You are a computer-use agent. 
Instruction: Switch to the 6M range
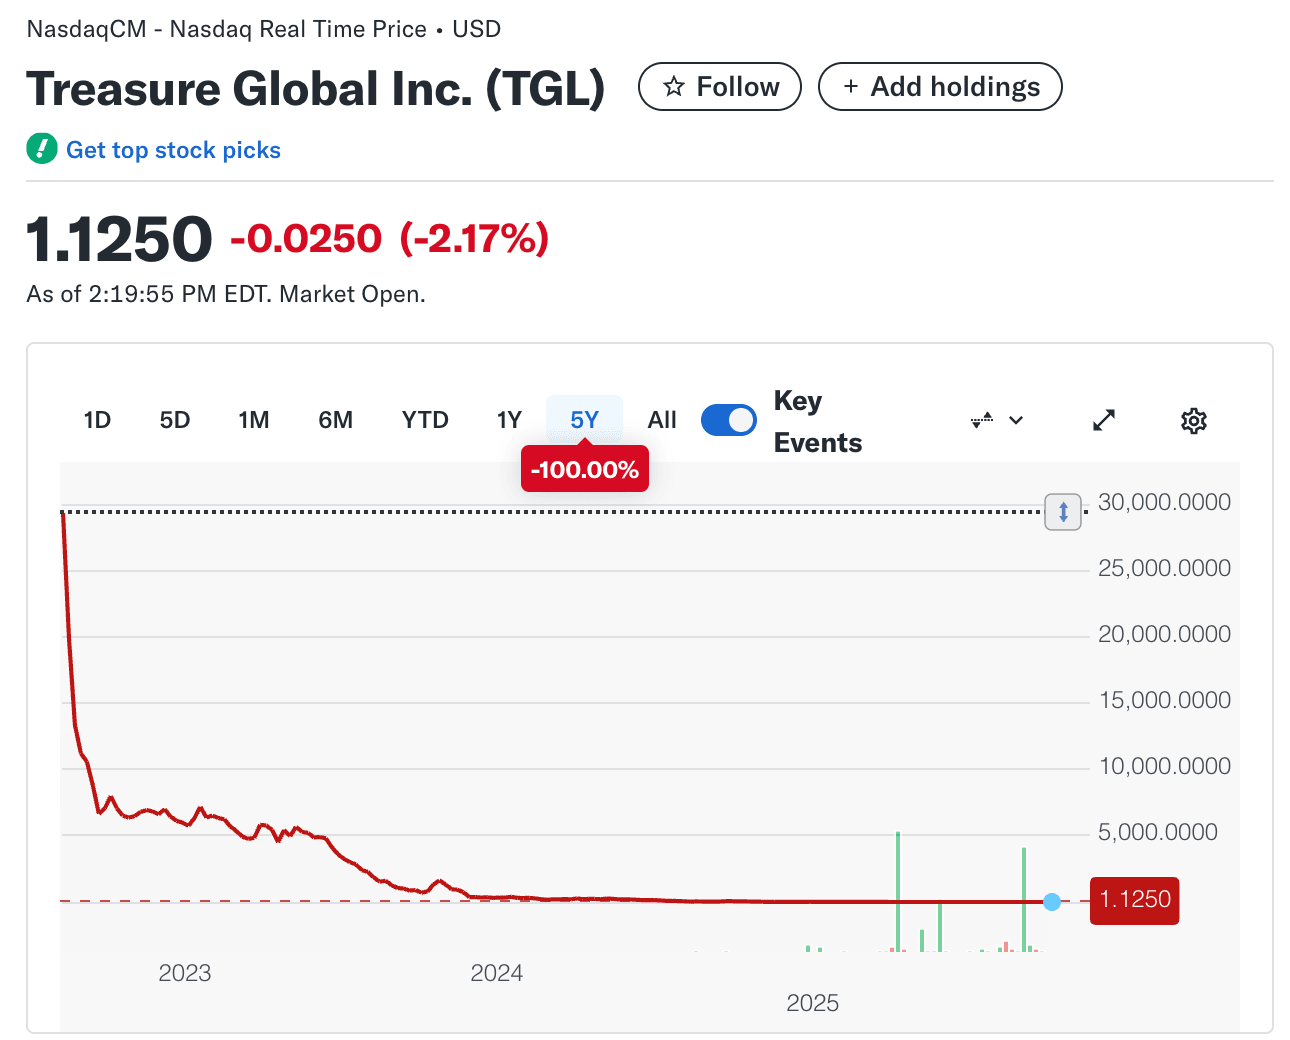point(336,420)
